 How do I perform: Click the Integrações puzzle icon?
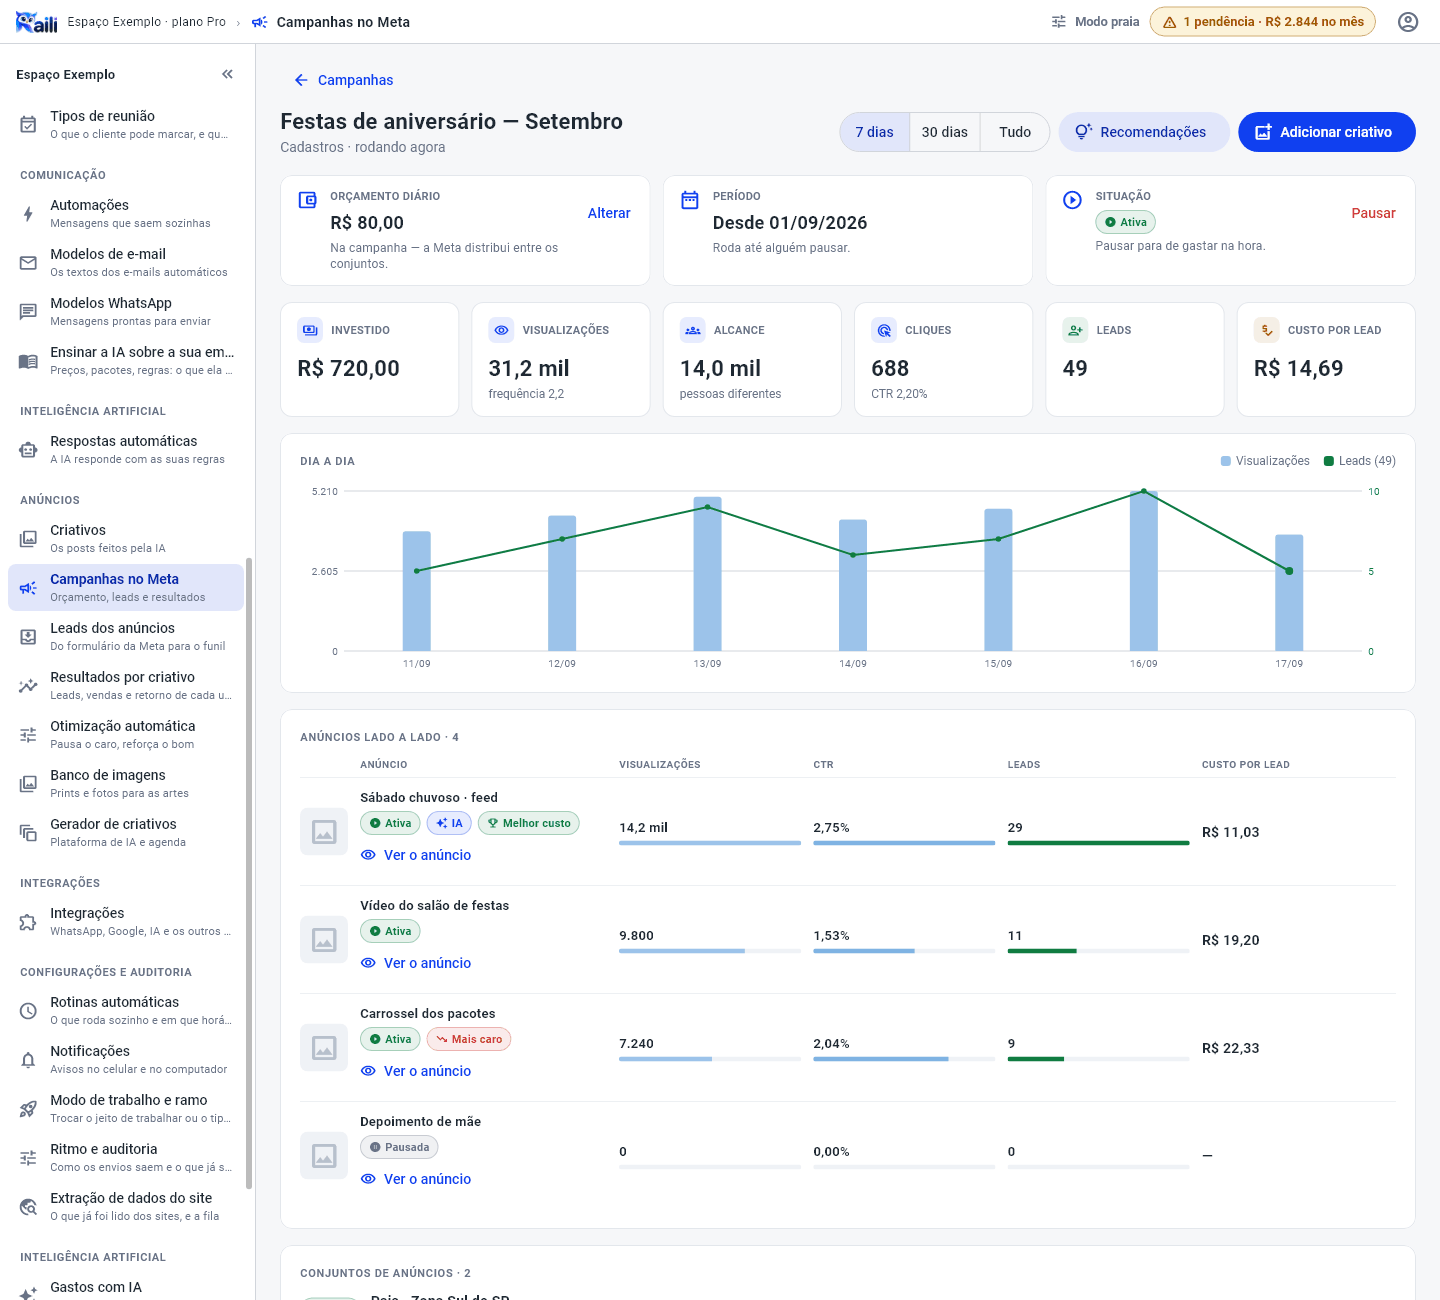28,921
